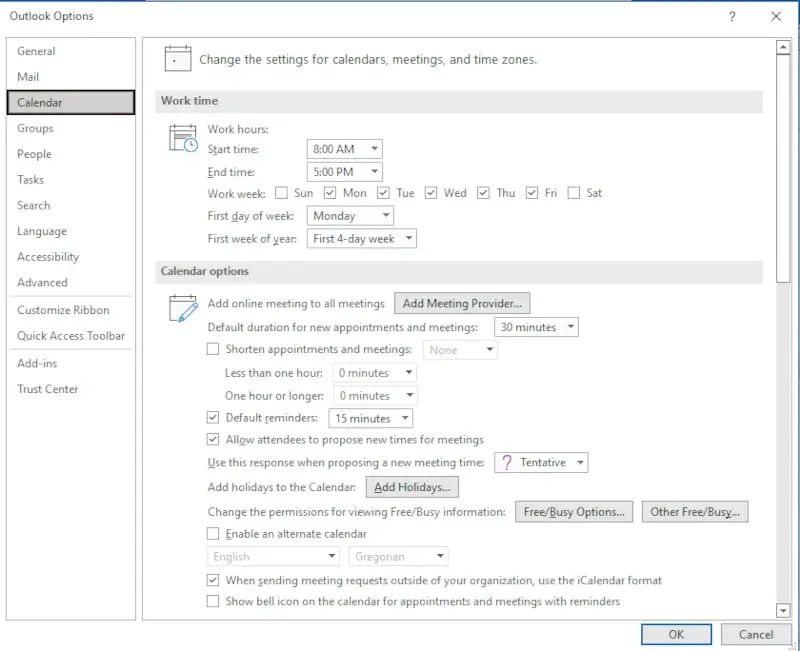Open the Tentative response dropdown

(541, 462)
